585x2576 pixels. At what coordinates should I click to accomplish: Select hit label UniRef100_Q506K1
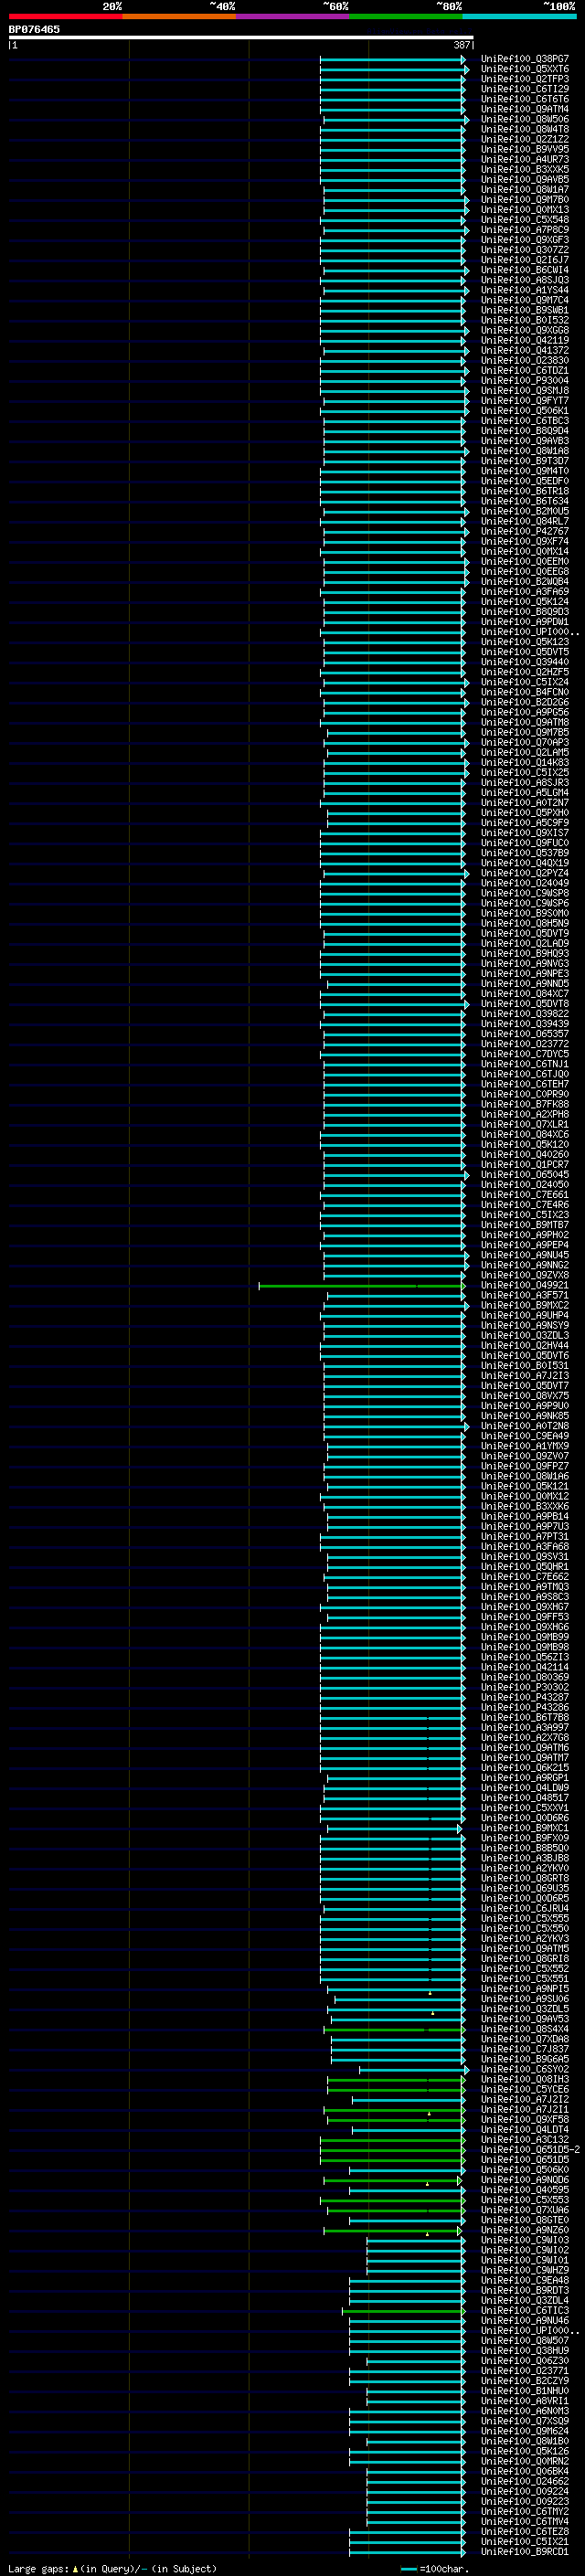pos(525,411)
